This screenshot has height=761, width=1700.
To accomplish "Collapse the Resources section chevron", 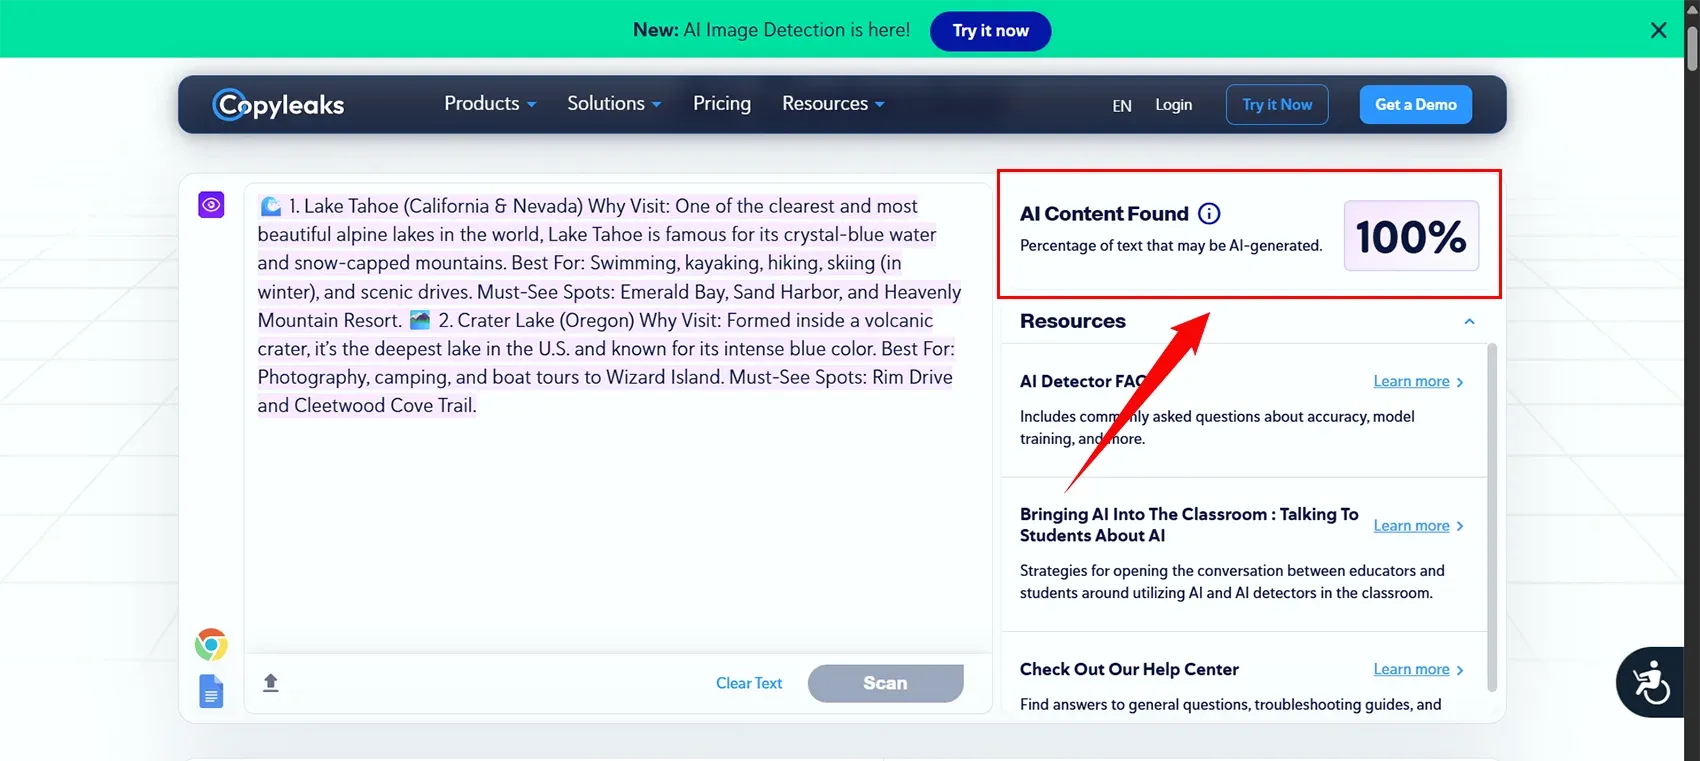I will [x=1469, y=322].
